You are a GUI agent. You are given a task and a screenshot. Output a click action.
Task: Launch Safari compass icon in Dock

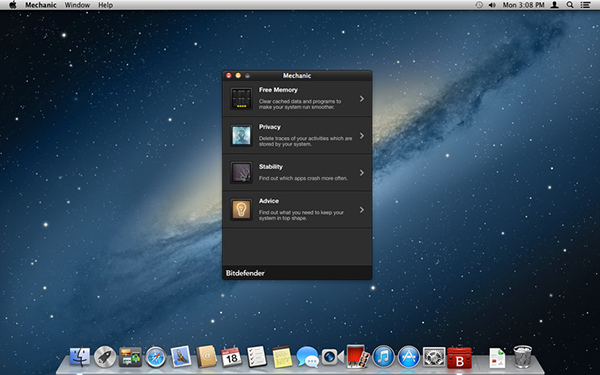click(156, 357)
